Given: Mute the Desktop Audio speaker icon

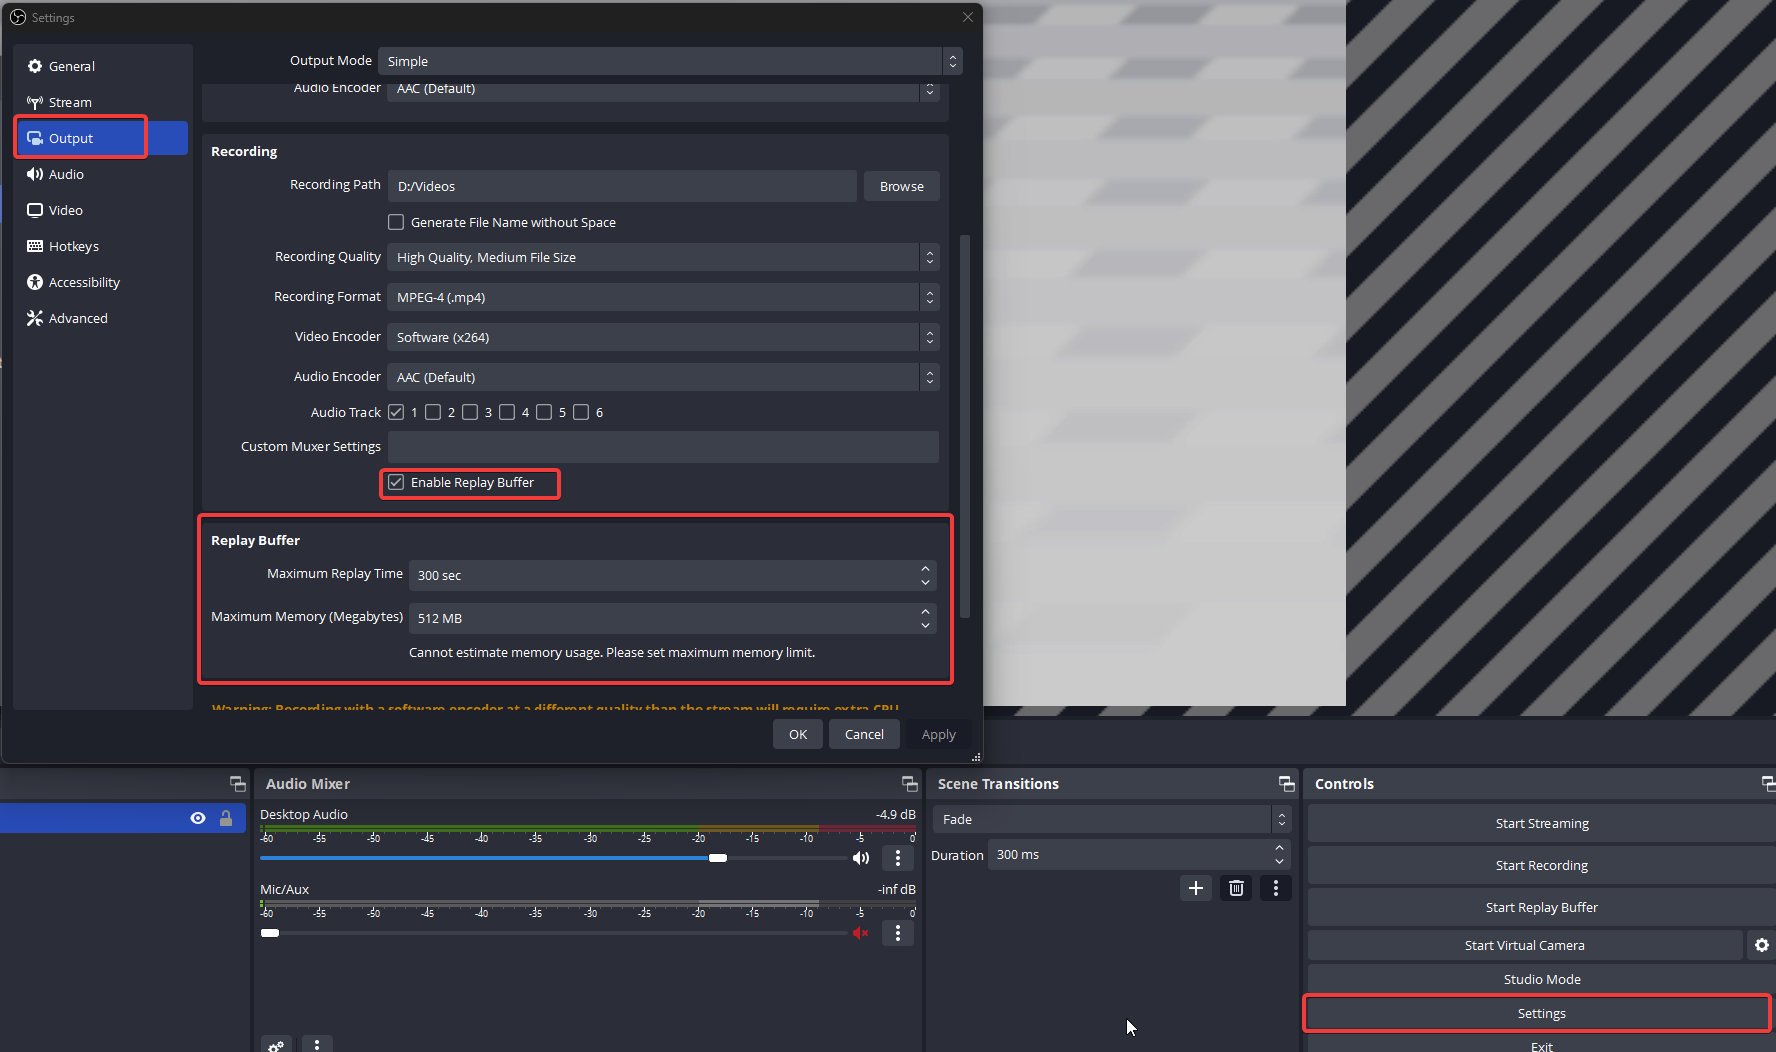Looking at the screenshot, I should coord(860,858).
